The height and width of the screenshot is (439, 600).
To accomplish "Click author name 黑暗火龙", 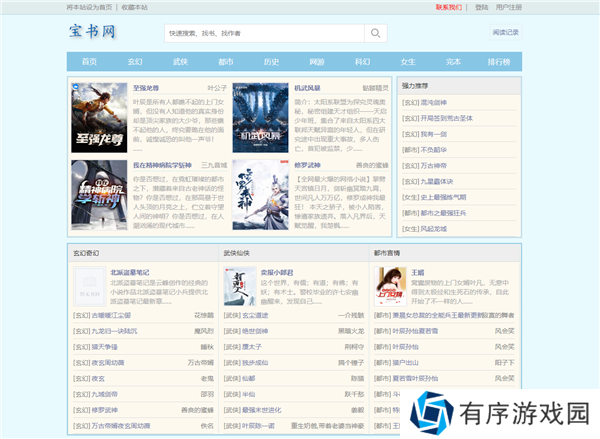I will coord(351,331).
